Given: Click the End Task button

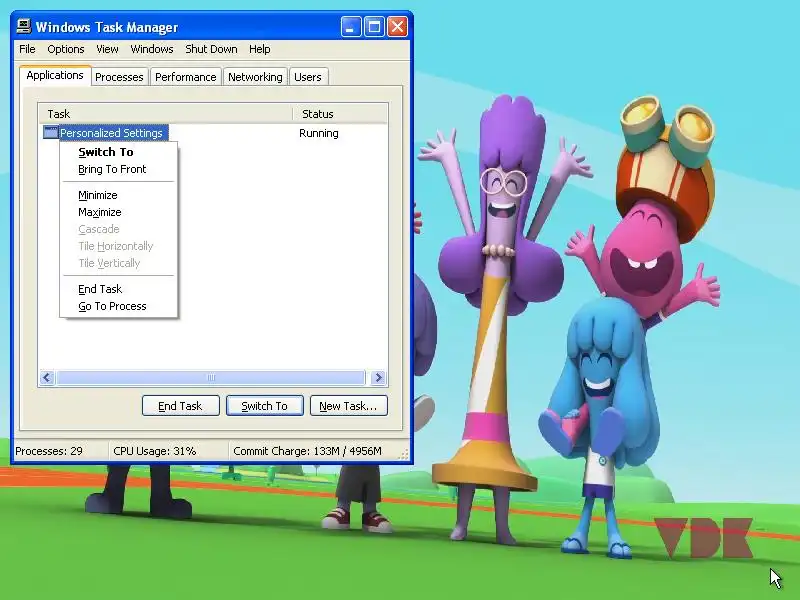Looking at the screenshot, I should [181, 406].
